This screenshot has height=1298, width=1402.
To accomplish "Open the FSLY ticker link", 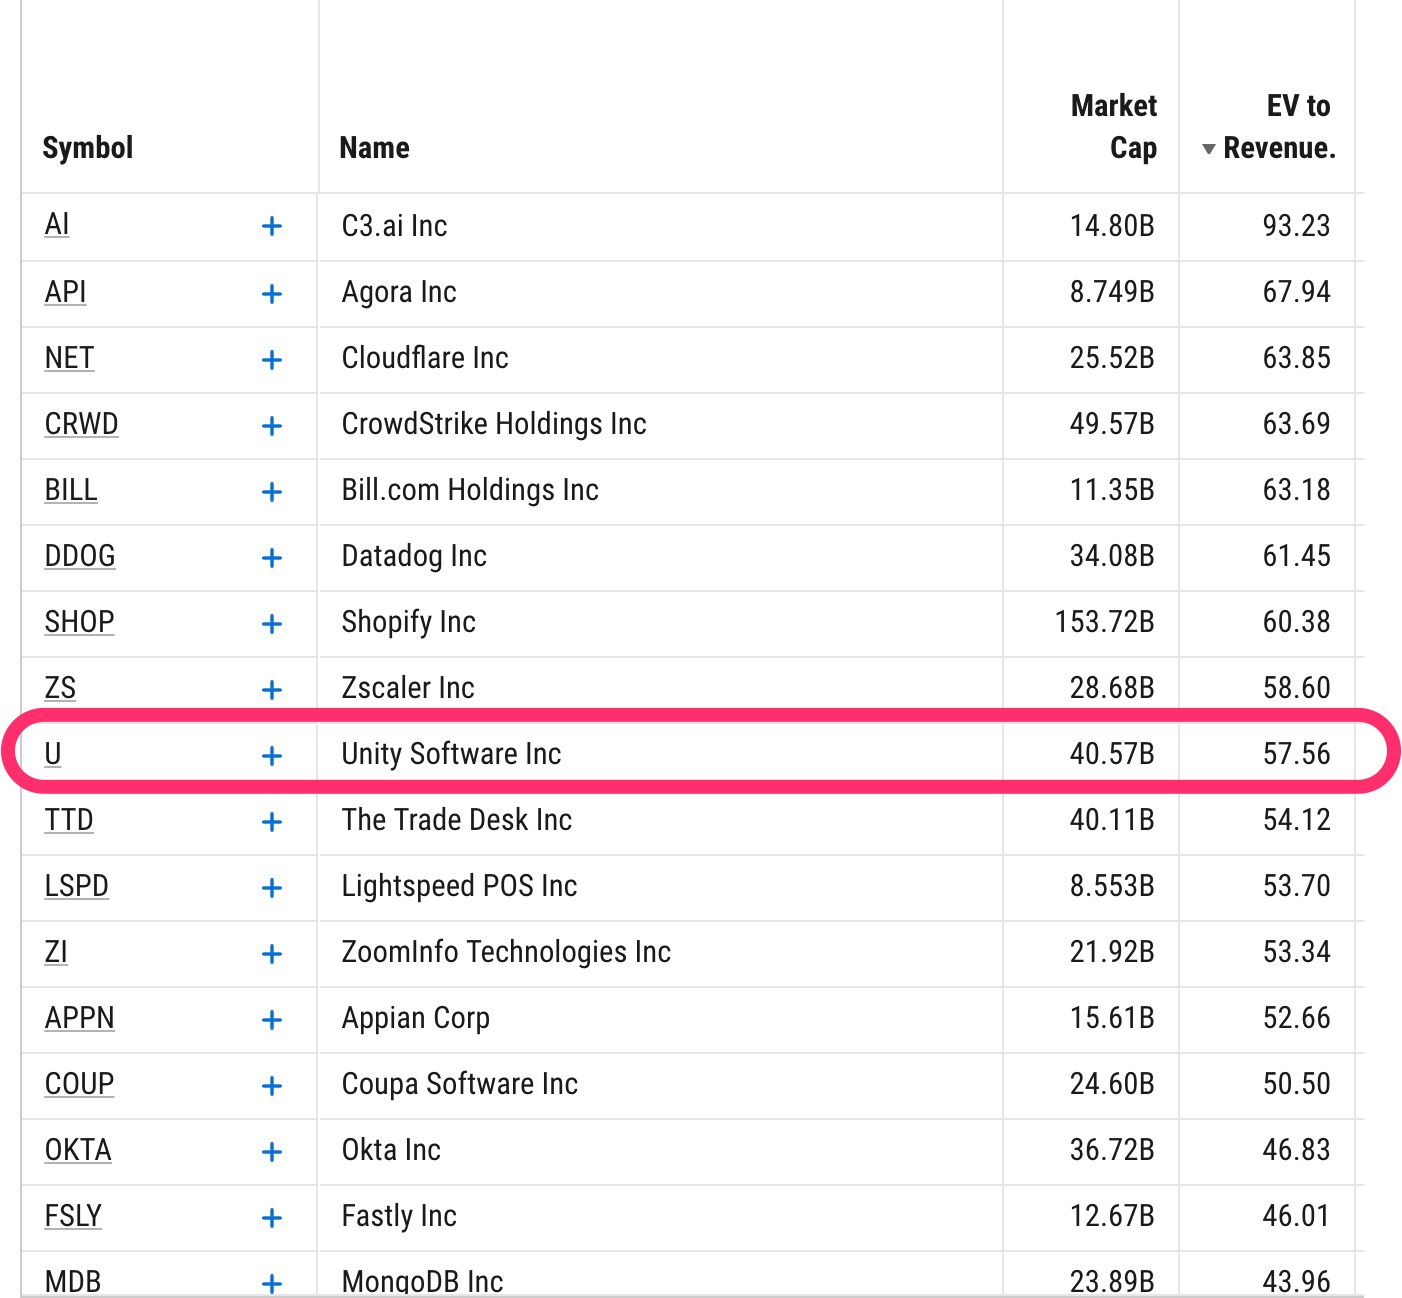I will (73, 1216).
